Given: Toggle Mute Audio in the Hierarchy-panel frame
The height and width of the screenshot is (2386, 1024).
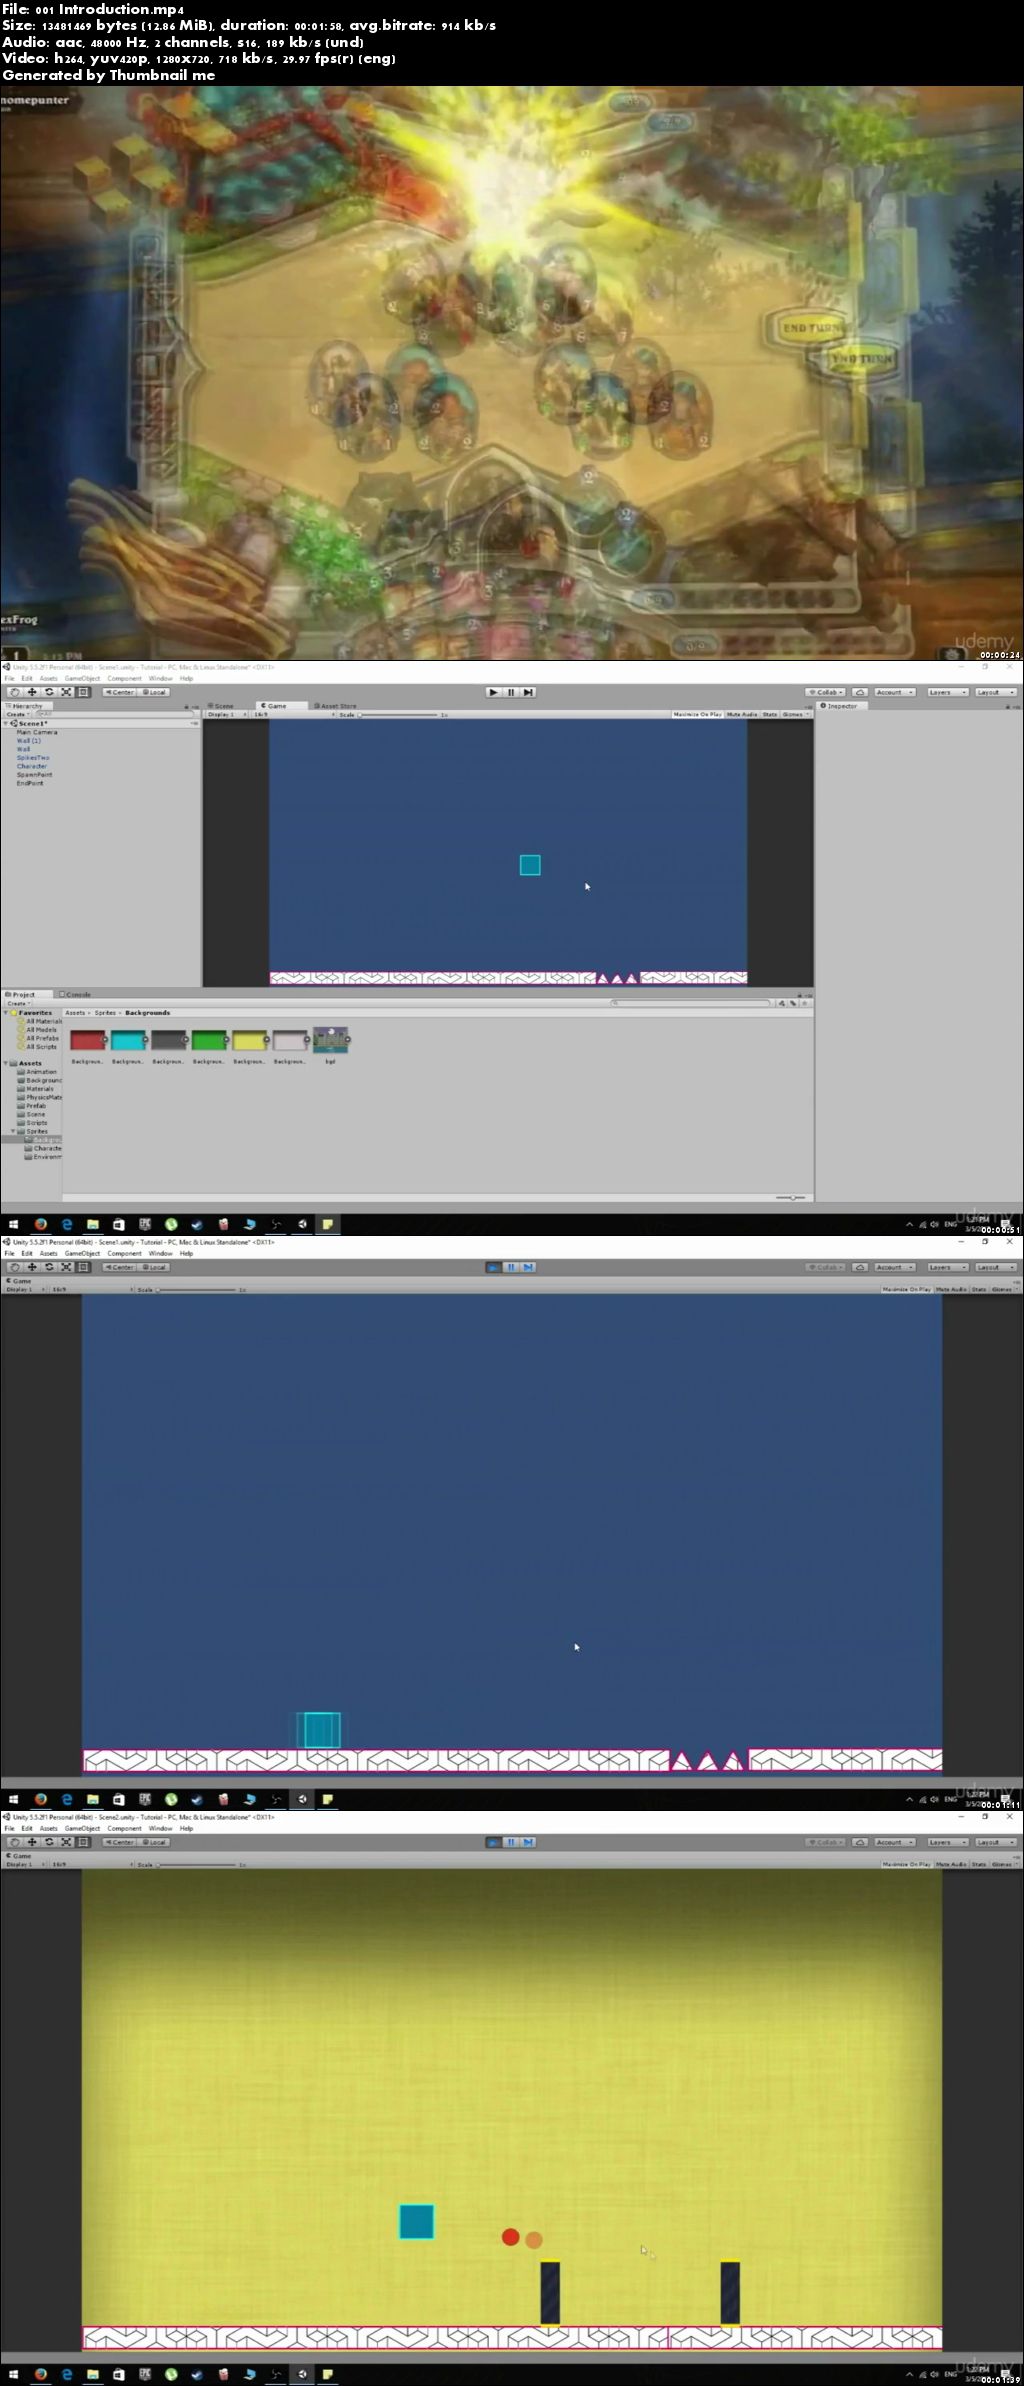Looking at the screenshot, I should pos(741,714).
